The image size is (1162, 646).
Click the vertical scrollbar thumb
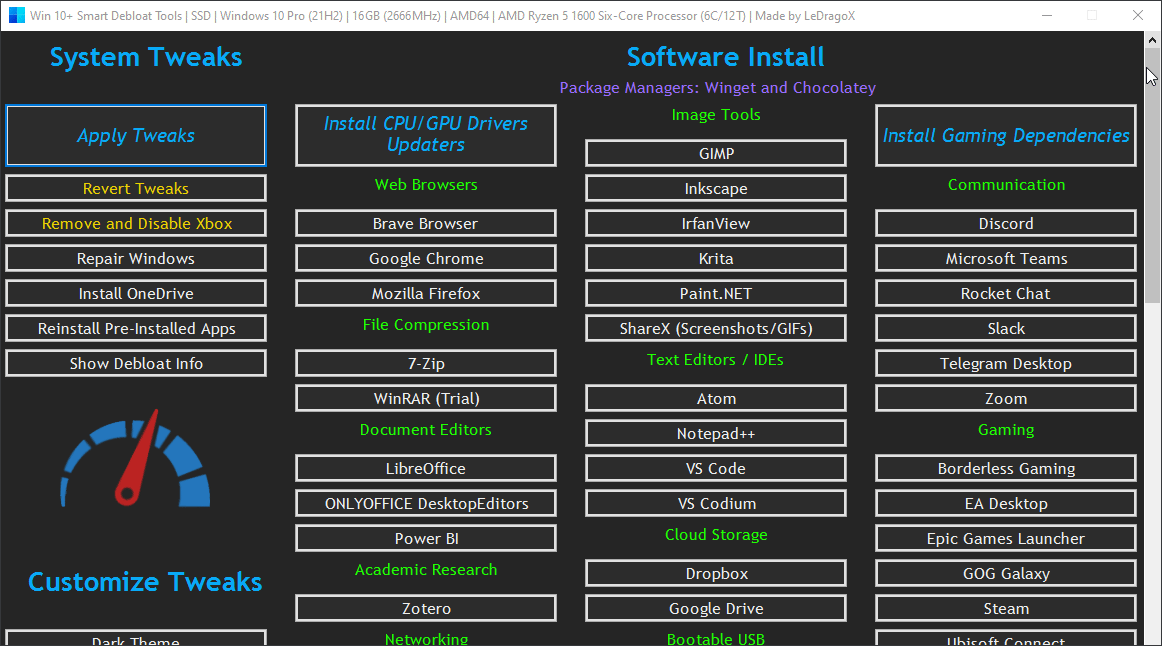coord(1152,176)
